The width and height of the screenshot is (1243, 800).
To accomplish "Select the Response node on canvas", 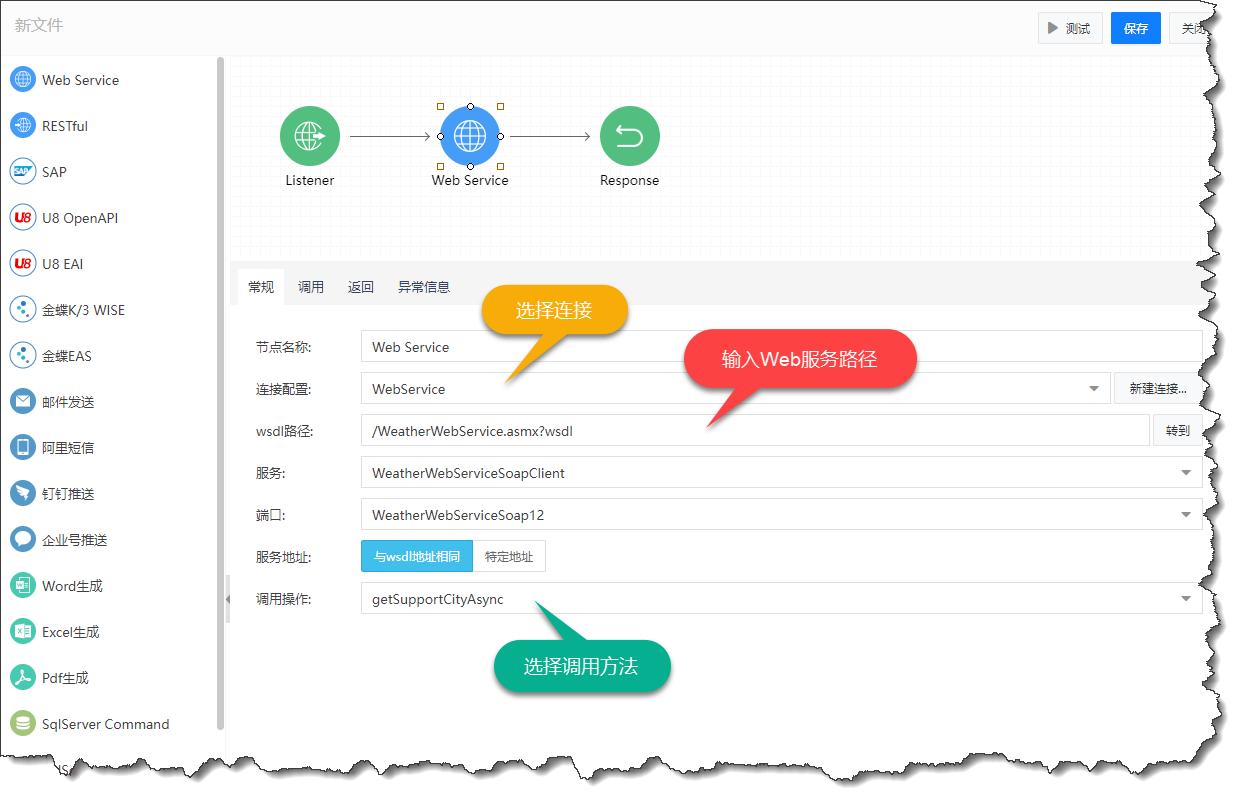I will [629, 136].
